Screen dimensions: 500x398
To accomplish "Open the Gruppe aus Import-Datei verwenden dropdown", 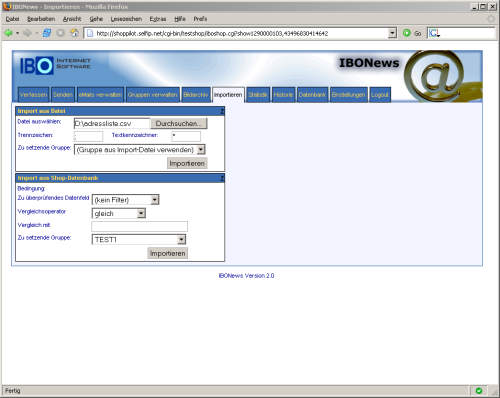I will pos(139,150).
